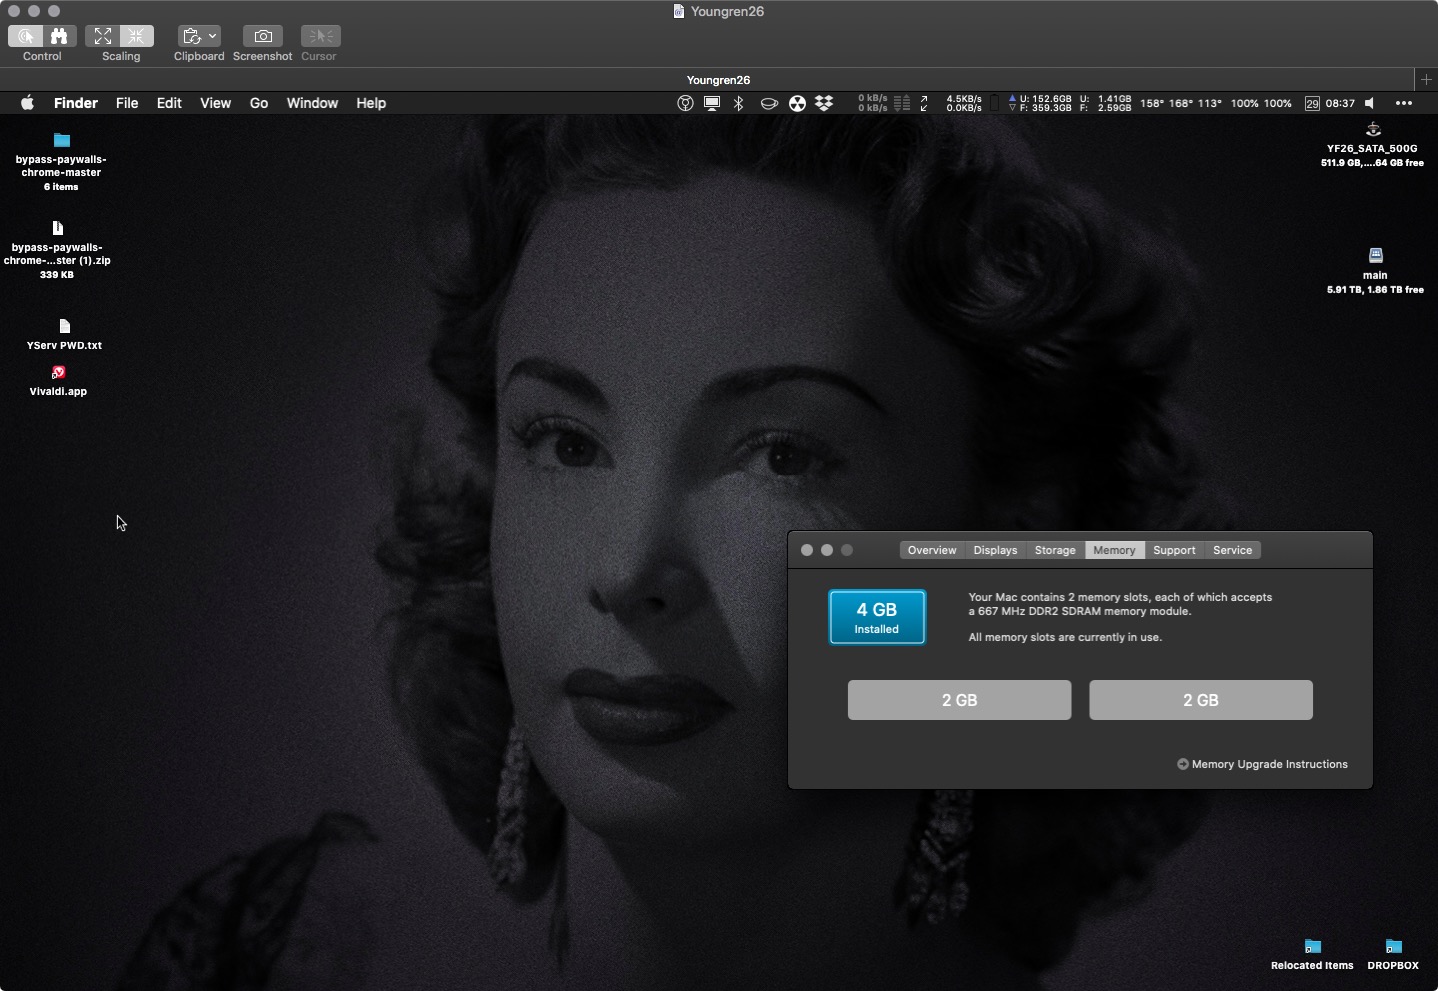Switch to the Overview tab
The height and width of the screenshot is (991, 1438).
coord(932,550)
